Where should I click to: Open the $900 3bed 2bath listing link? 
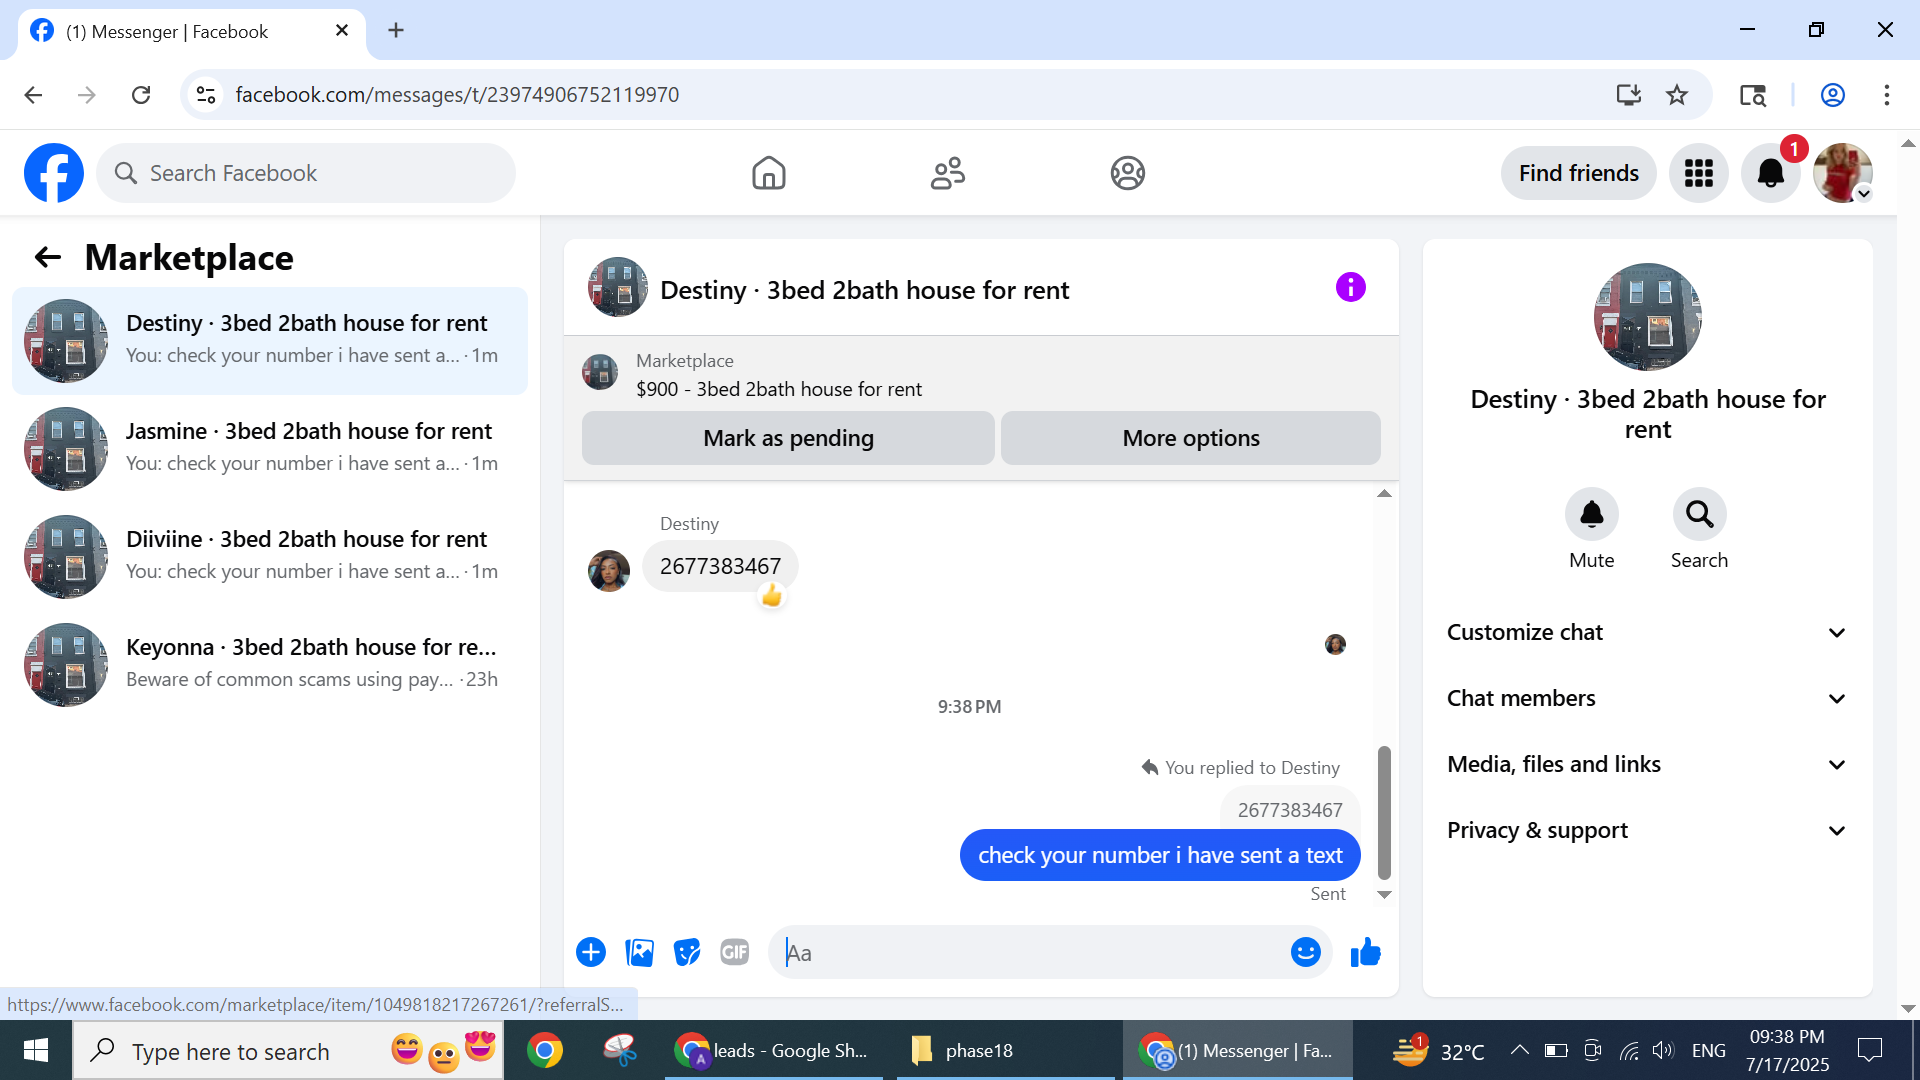779,389
